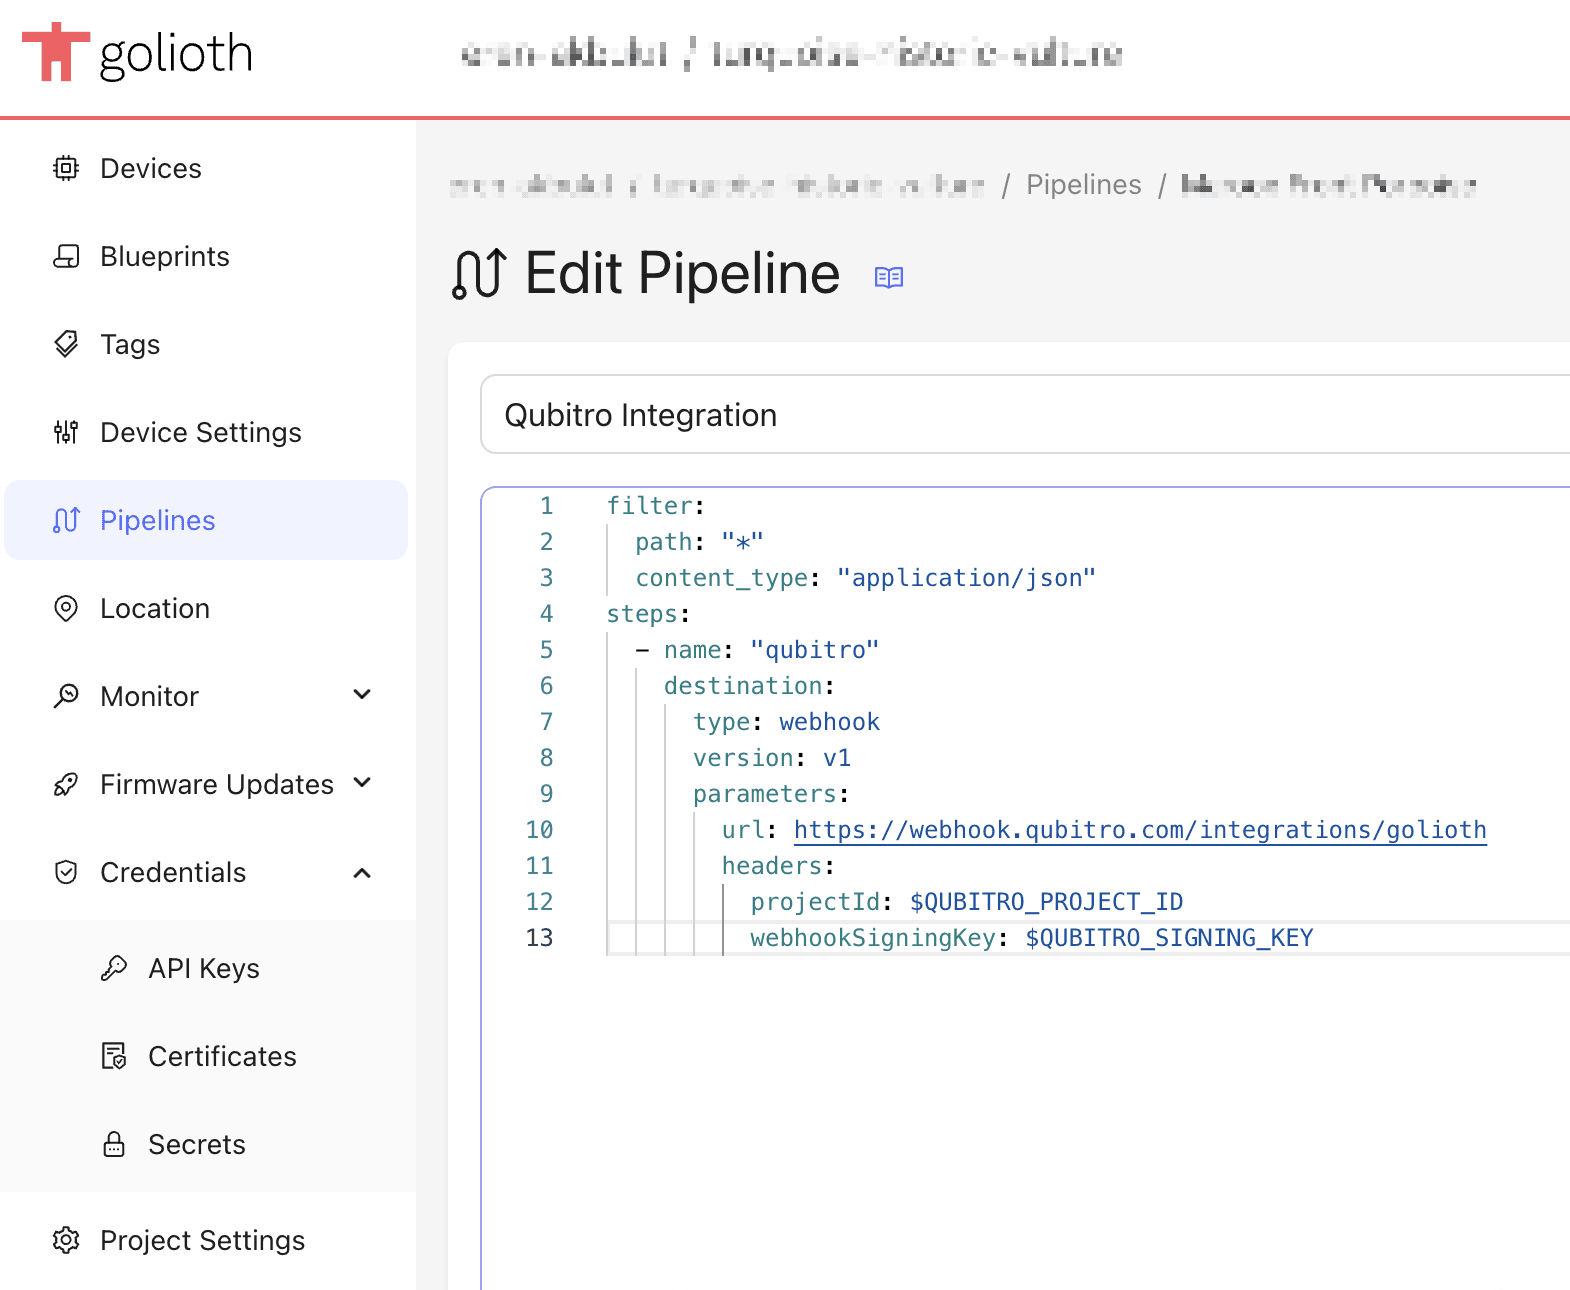The image size is (1570, 1290).
Task: Click line number 1 in editor gutter
Action: point(546,506)
